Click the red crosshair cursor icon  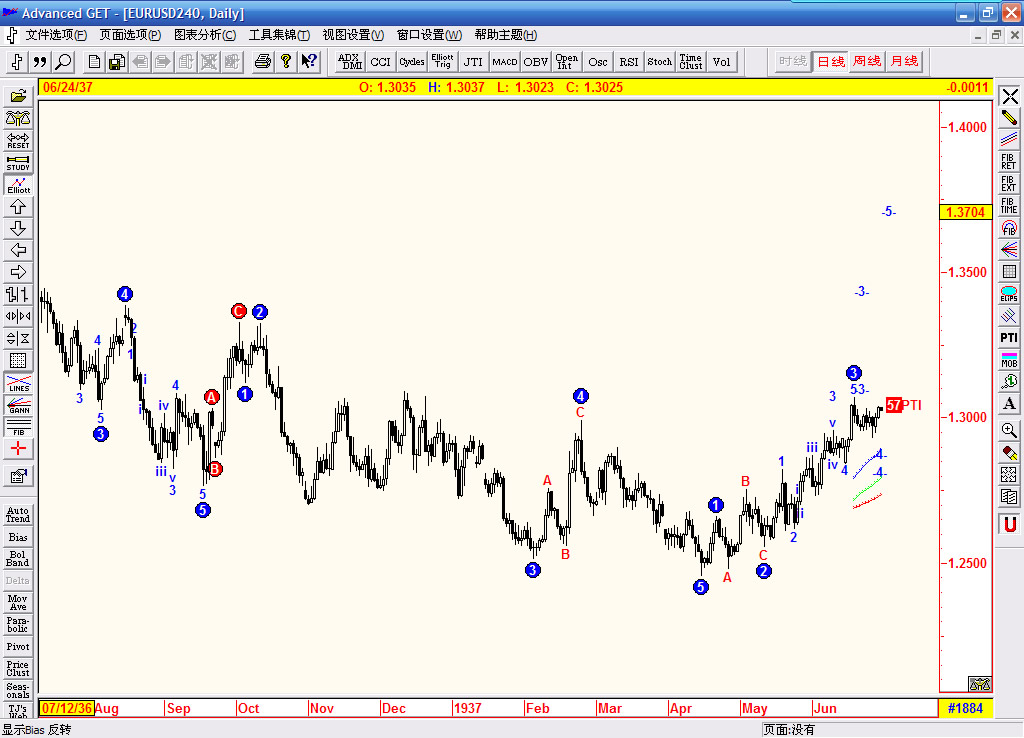[x=18, y=449]
